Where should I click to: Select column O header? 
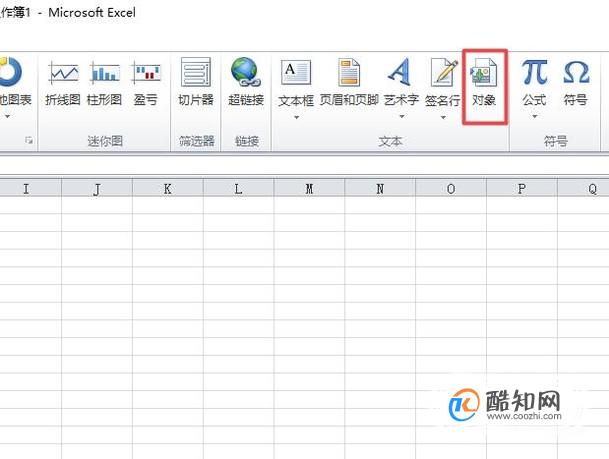(x=451, y=189)
